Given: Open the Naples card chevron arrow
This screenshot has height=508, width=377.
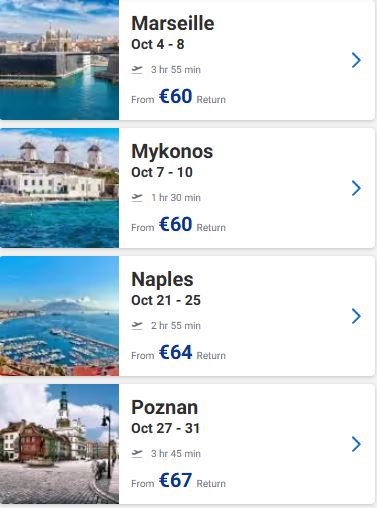Looking at the screenshot, I should coord(356,316).
